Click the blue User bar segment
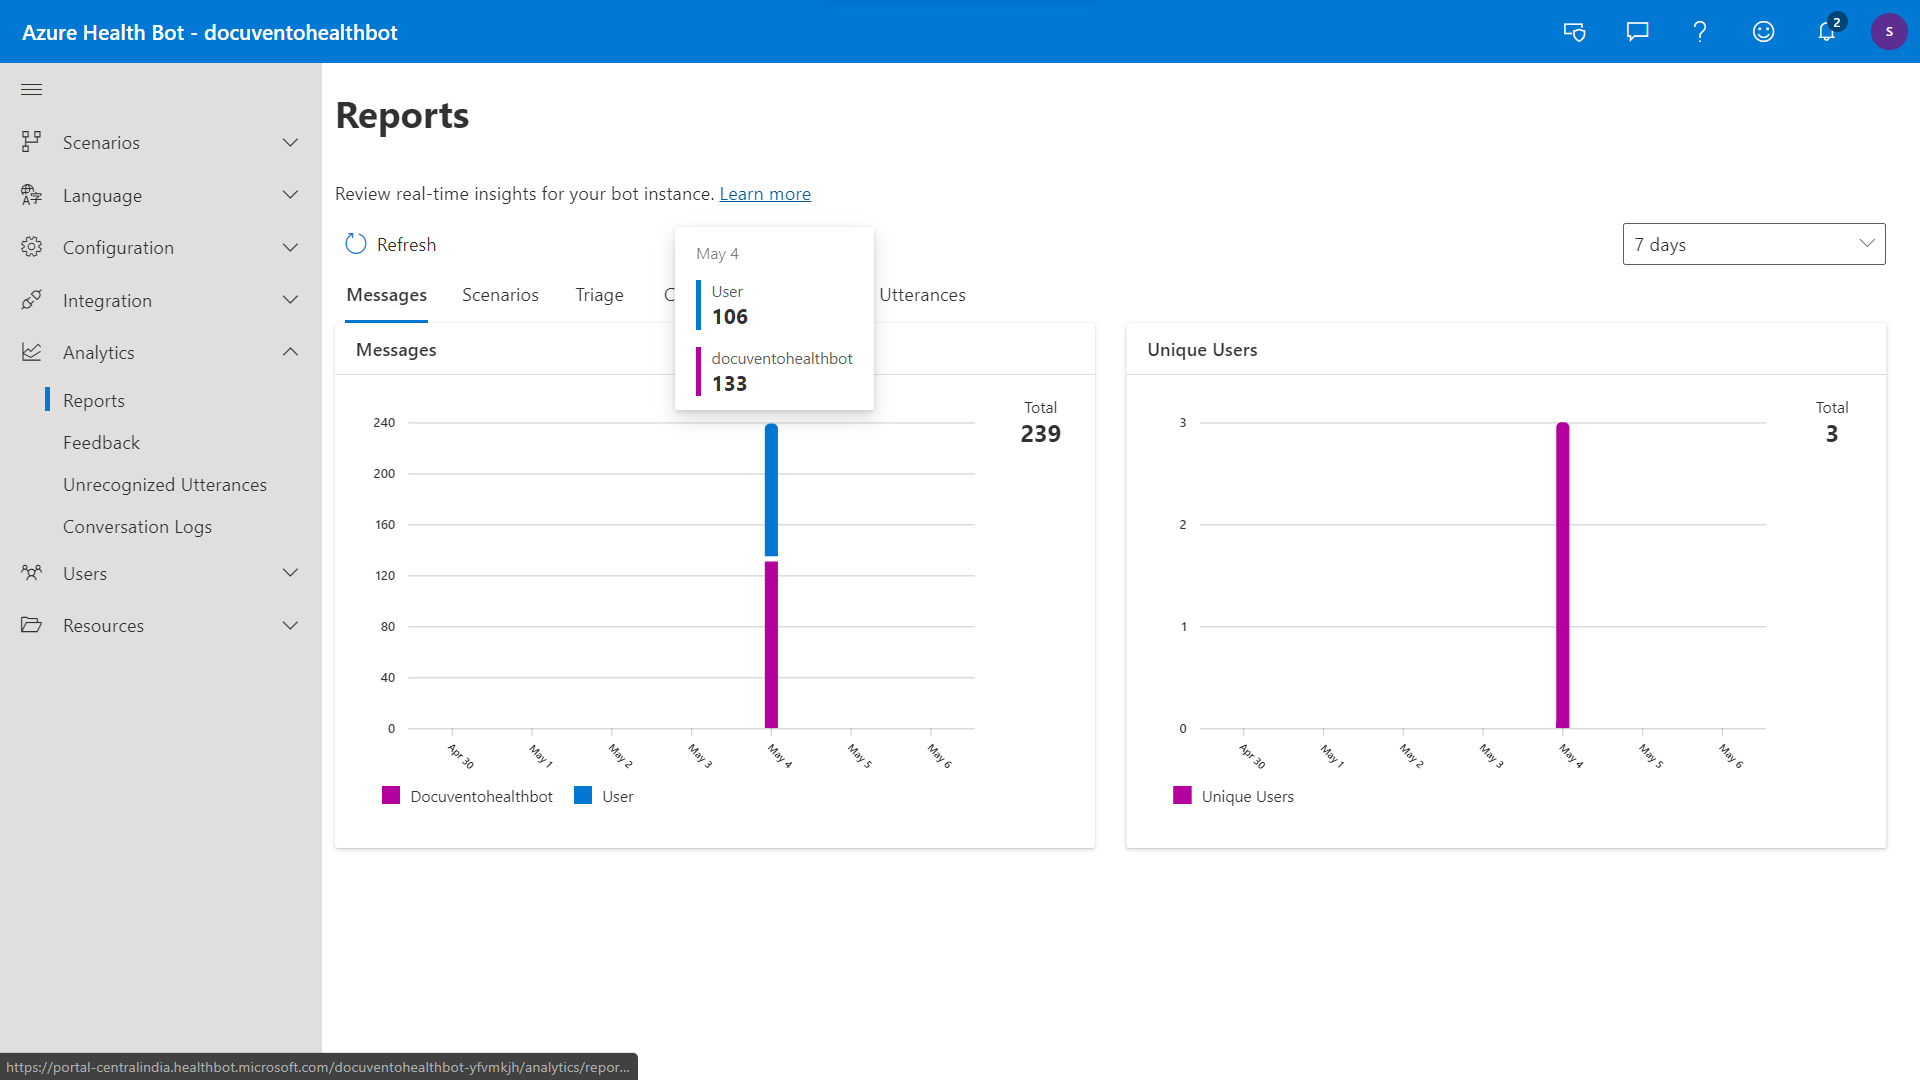1920x1080 pixels. click(771, 490)
